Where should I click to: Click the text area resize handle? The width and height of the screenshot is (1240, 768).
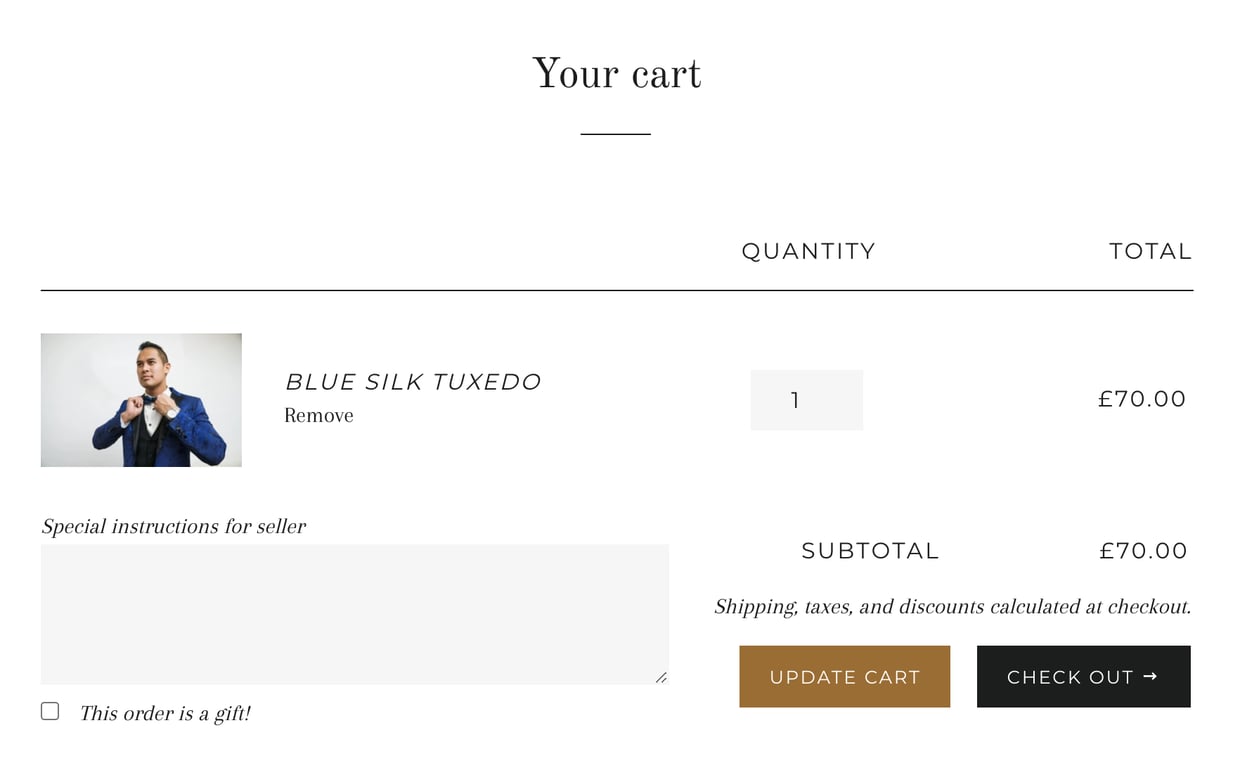pyautogui.click(x=661, y=677)
